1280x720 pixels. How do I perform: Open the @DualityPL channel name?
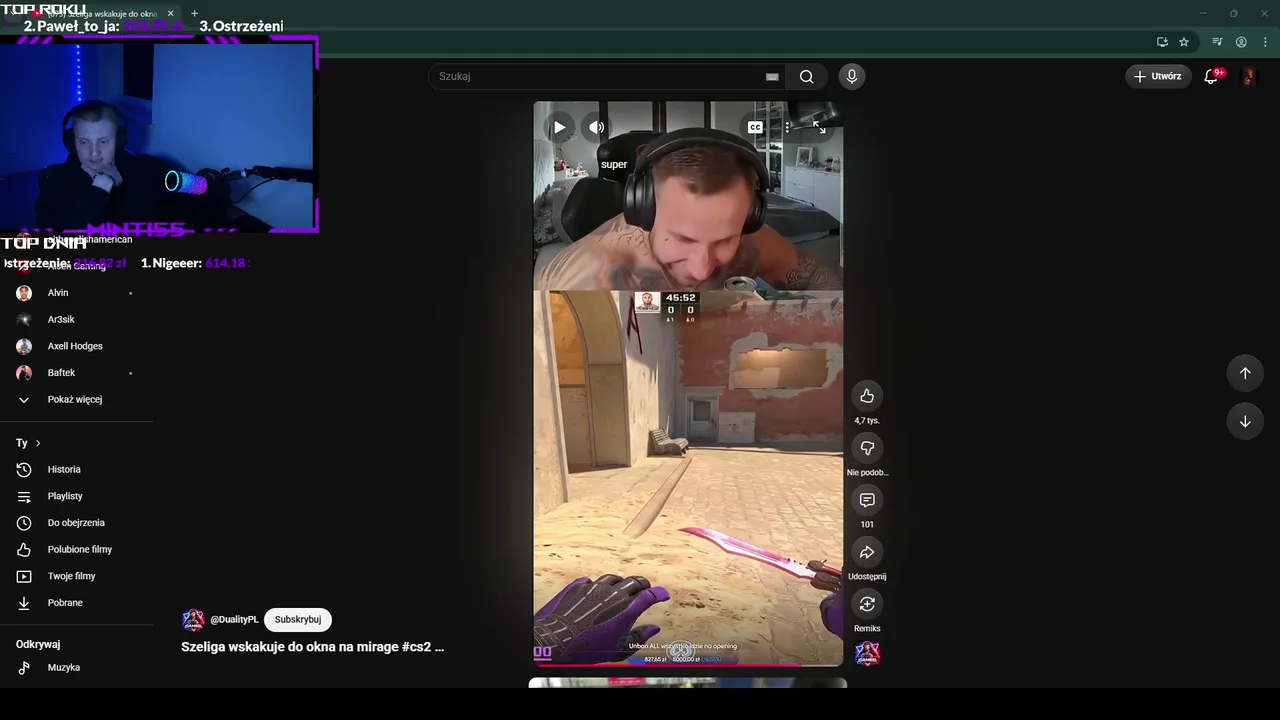point(234,620)
